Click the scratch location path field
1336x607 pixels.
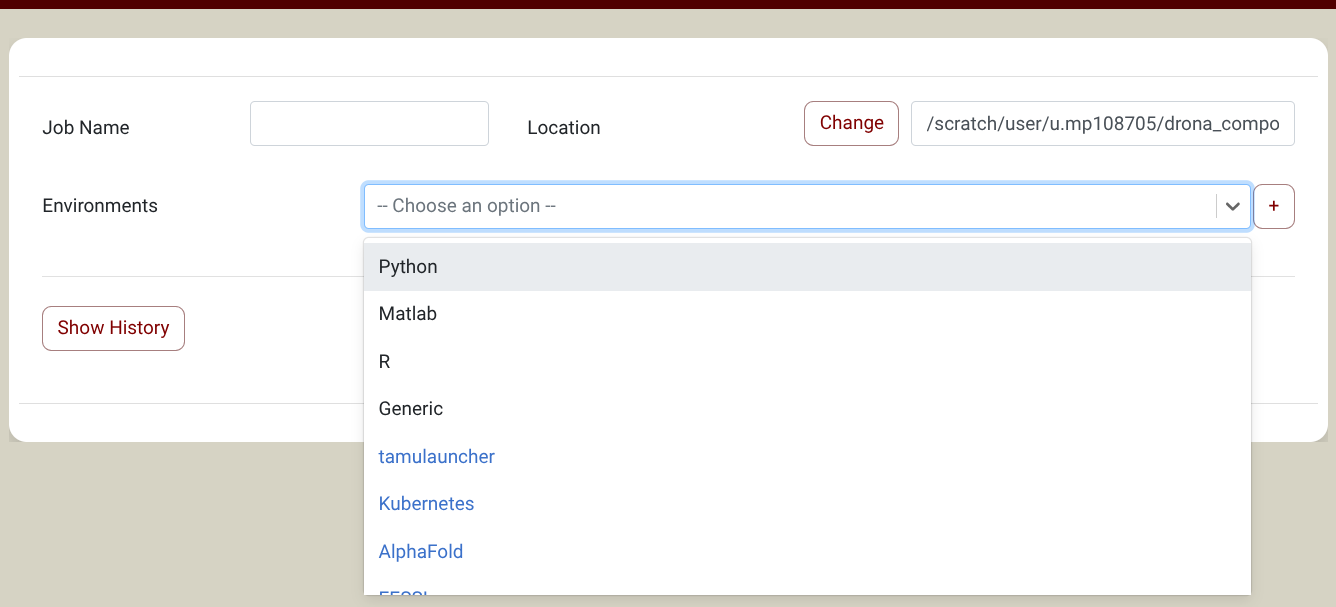1102,123
